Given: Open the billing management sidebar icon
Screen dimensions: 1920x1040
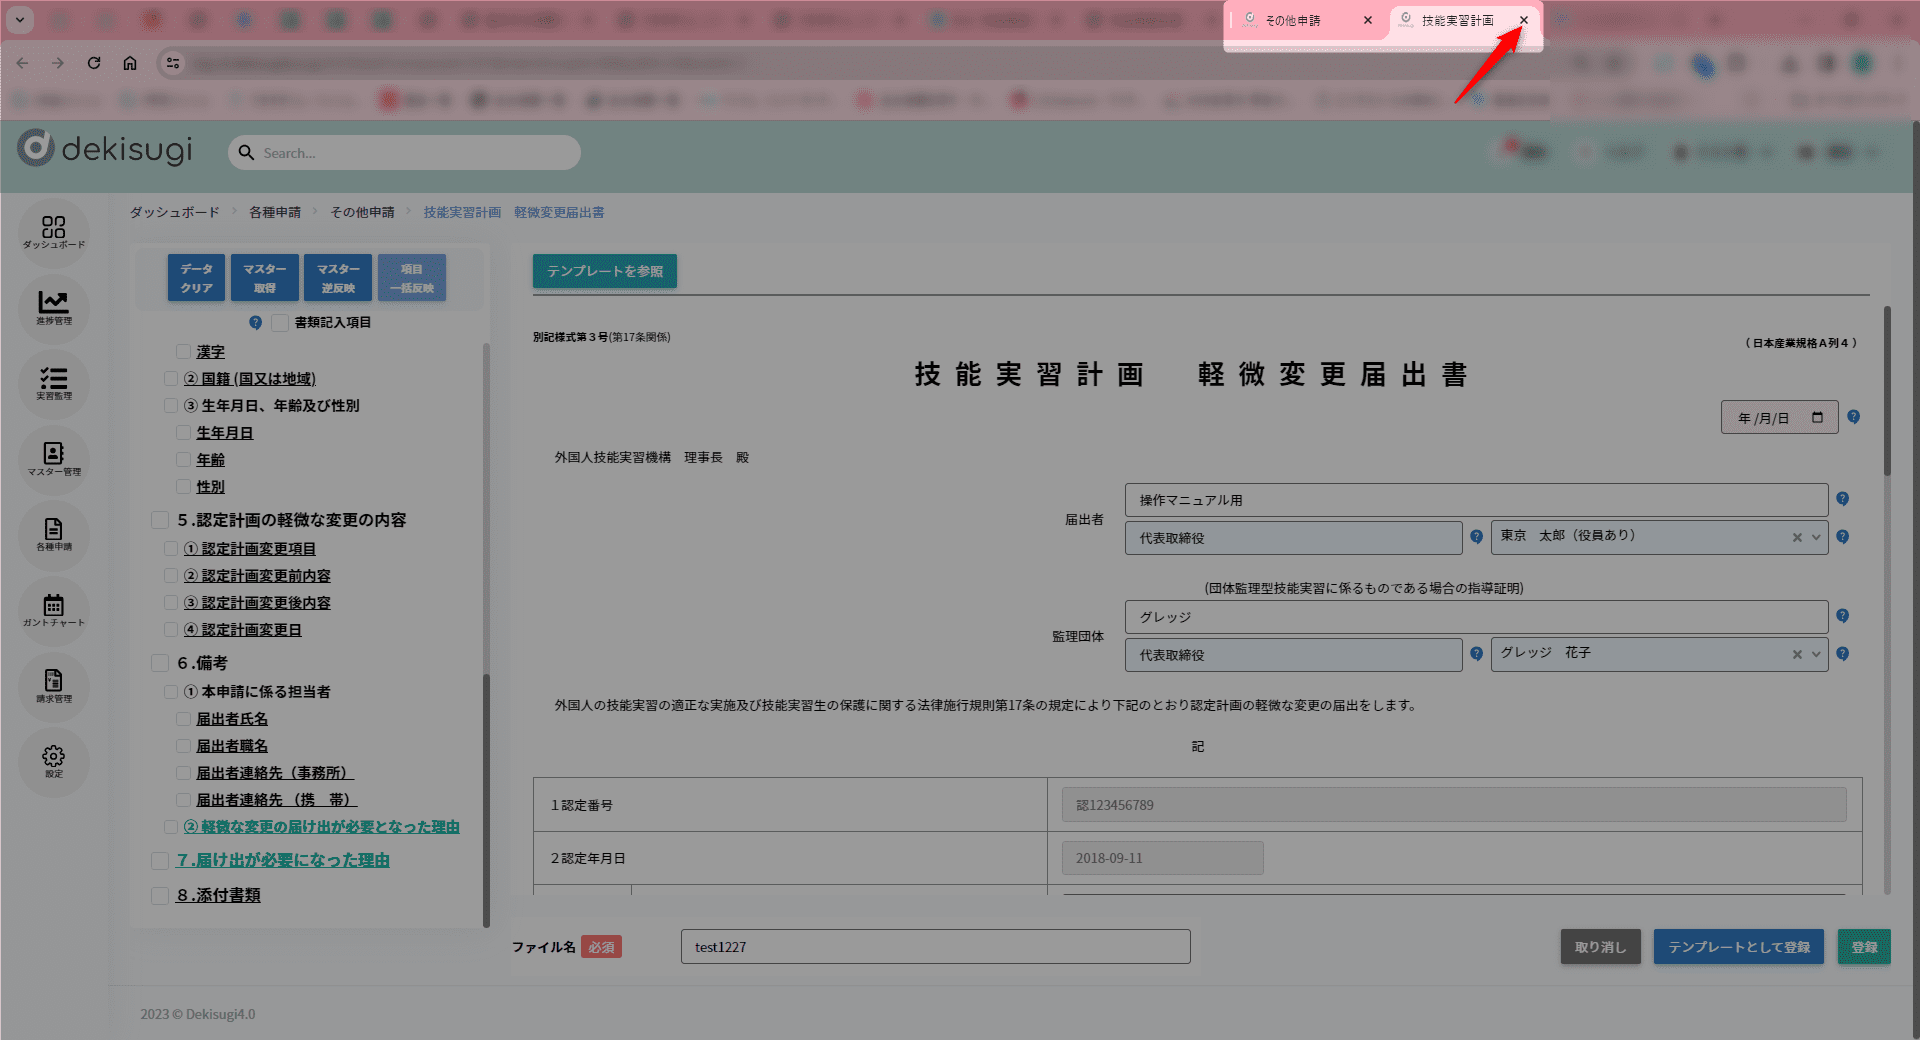Looking at the screenshot, I should click(54, 686).
